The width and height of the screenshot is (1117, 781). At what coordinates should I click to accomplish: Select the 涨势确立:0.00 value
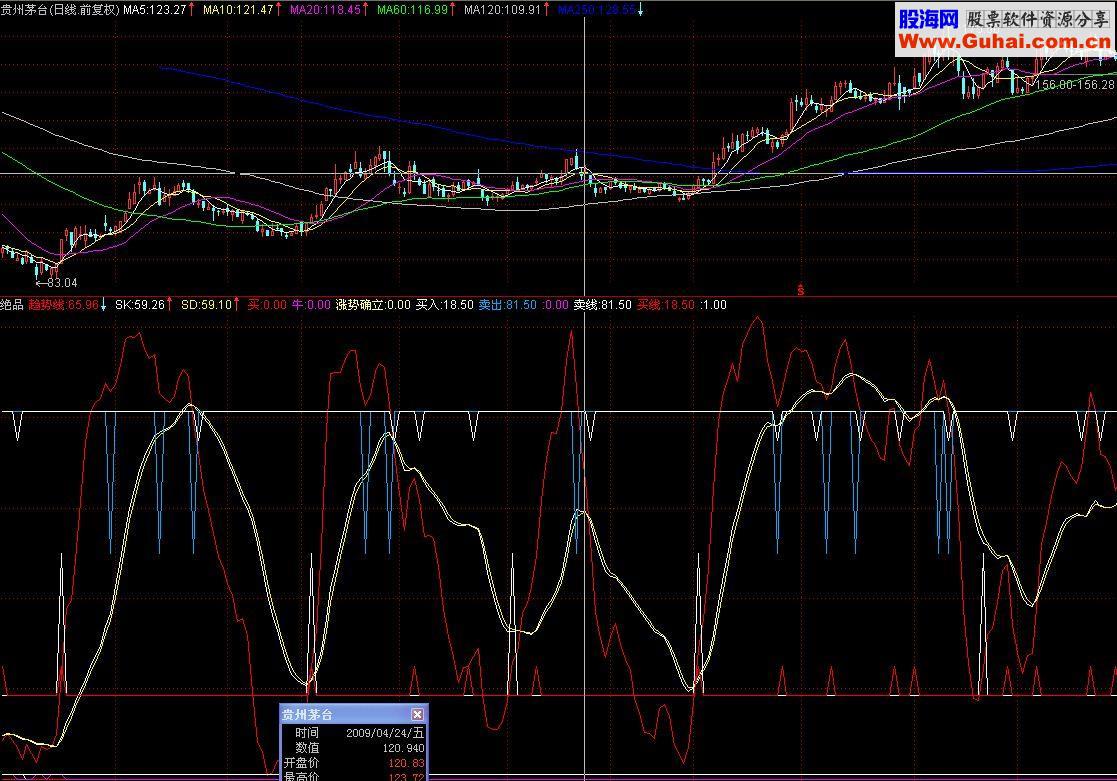click(373, 304)
